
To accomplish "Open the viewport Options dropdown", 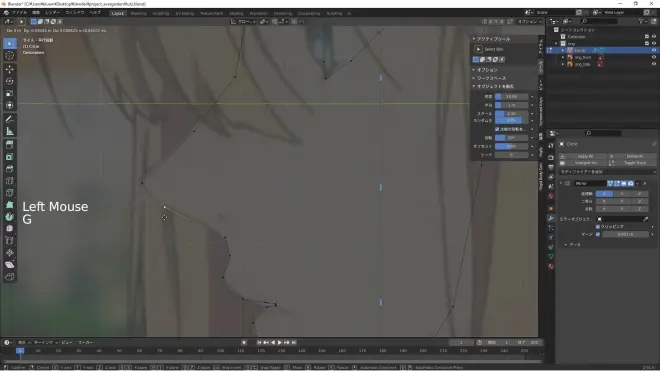I will point(529,21).
